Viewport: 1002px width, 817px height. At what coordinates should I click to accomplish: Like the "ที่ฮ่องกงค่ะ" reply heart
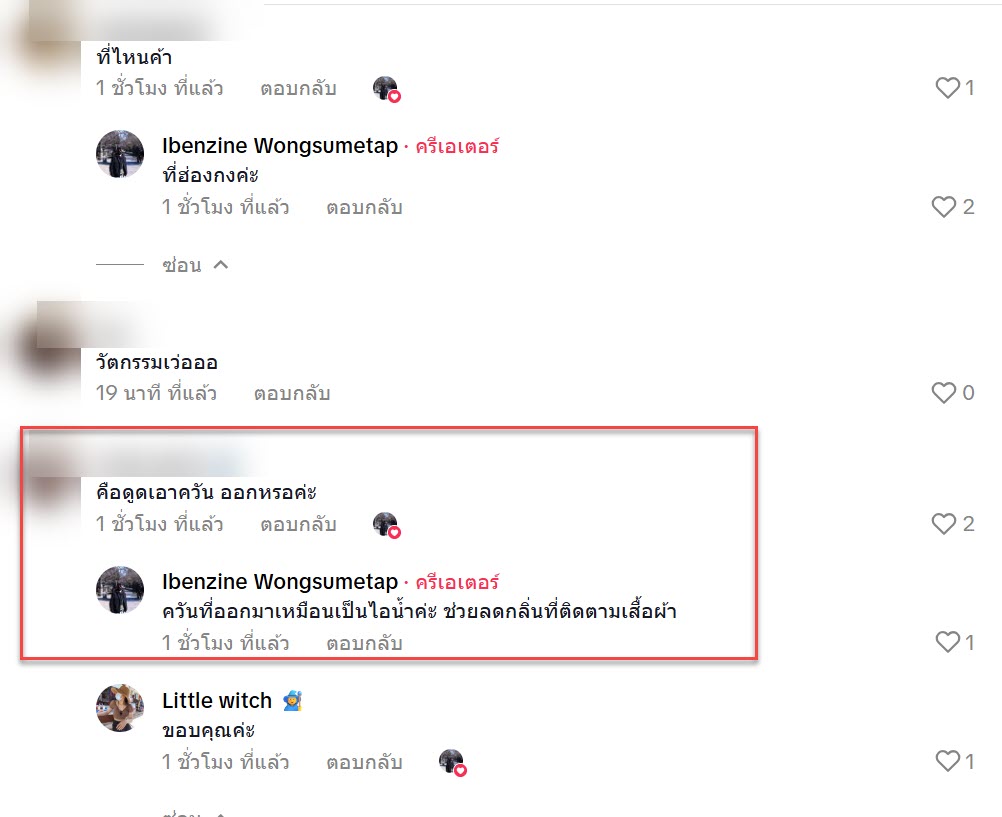point(944,207)
